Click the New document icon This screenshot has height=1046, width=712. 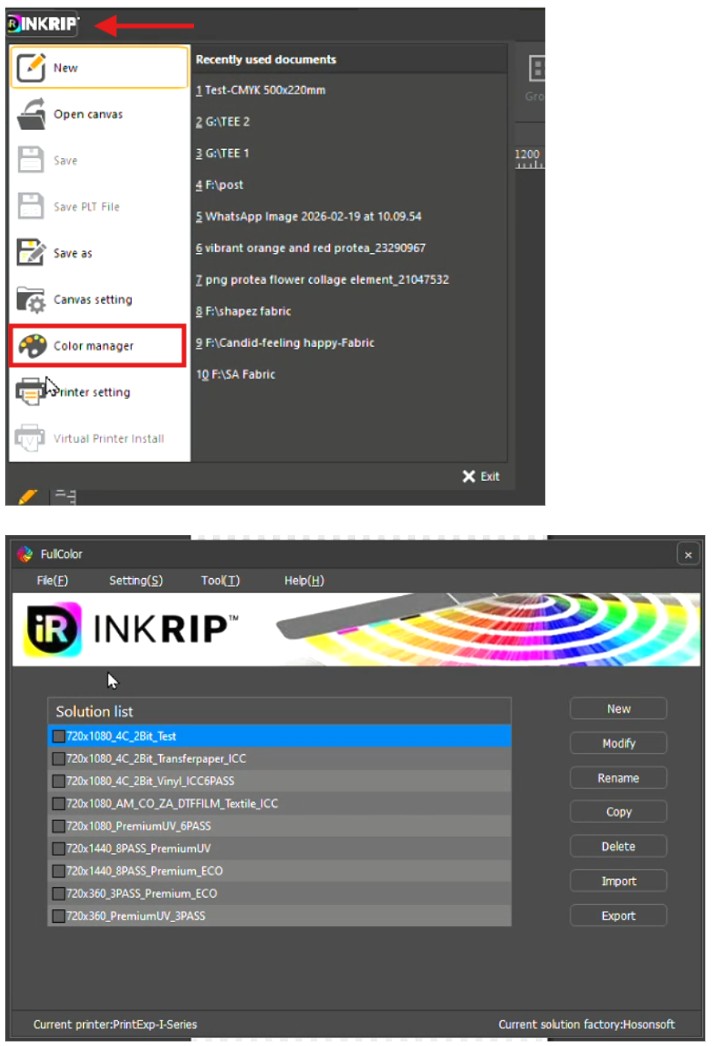[x=31, y=67]
